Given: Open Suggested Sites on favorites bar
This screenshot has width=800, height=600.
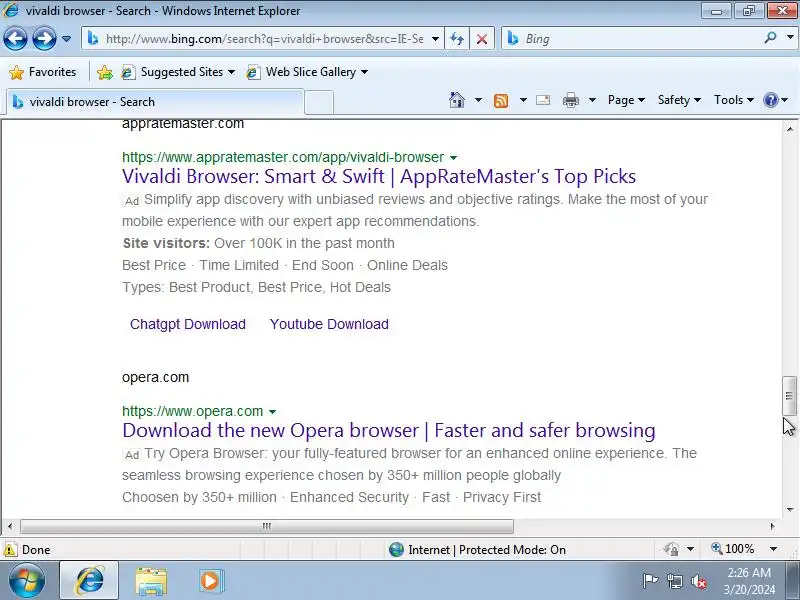Looking at the screenshot, I should coord(178,72).
